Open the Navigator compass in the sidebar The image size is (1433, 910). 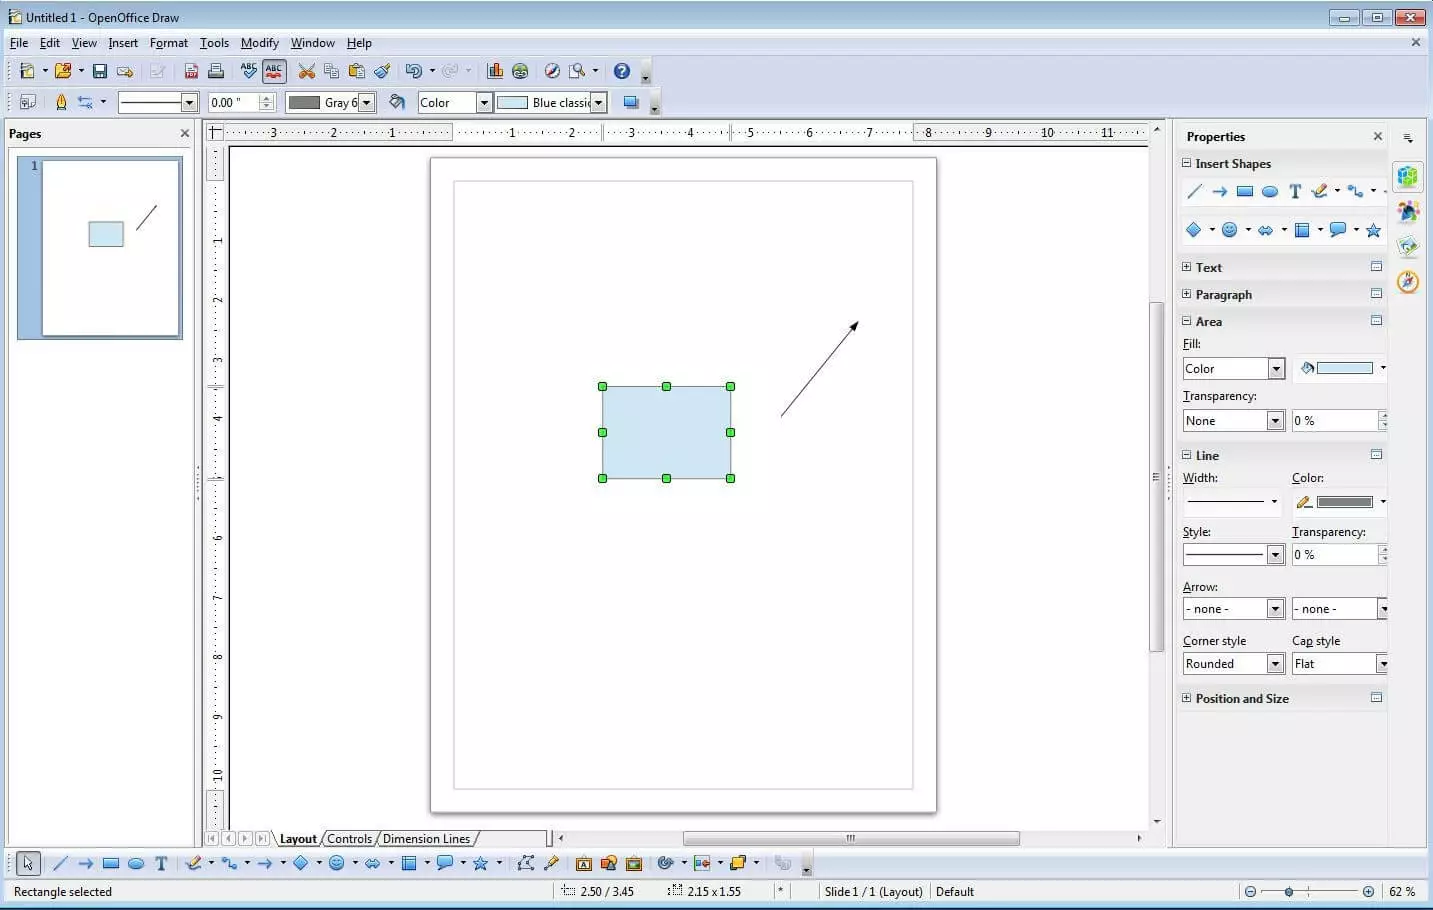point(1408,282)
